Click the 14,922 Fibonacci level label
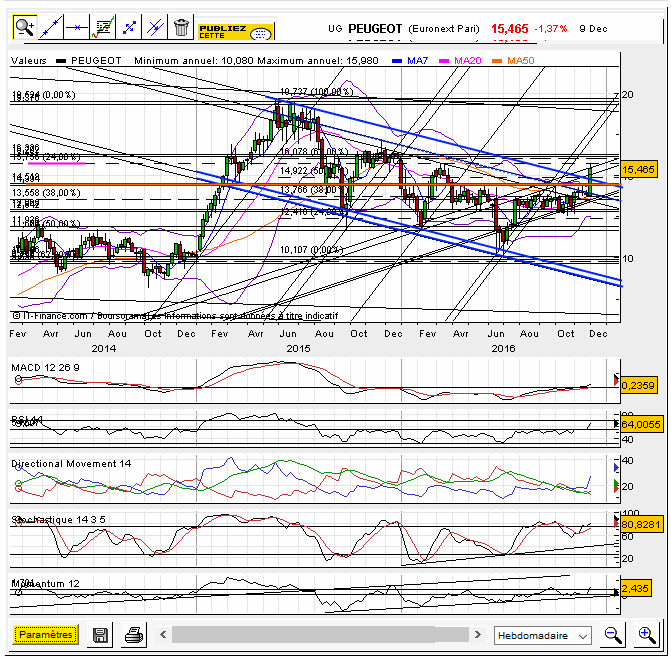The width and height of the screenshot is (671, 659). [313, 171]
